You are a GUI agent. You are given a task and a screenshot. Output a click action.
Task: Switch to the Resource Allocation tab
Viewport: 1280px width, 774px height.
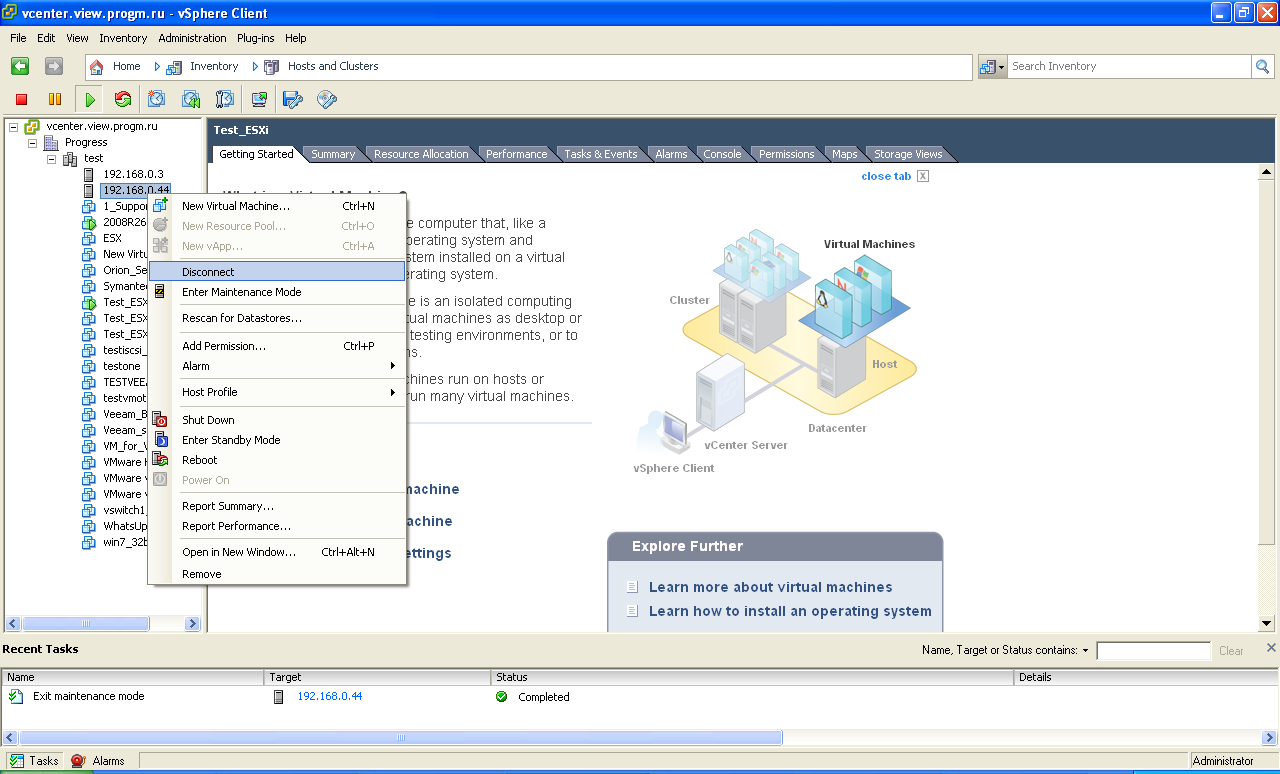point(421,154)
